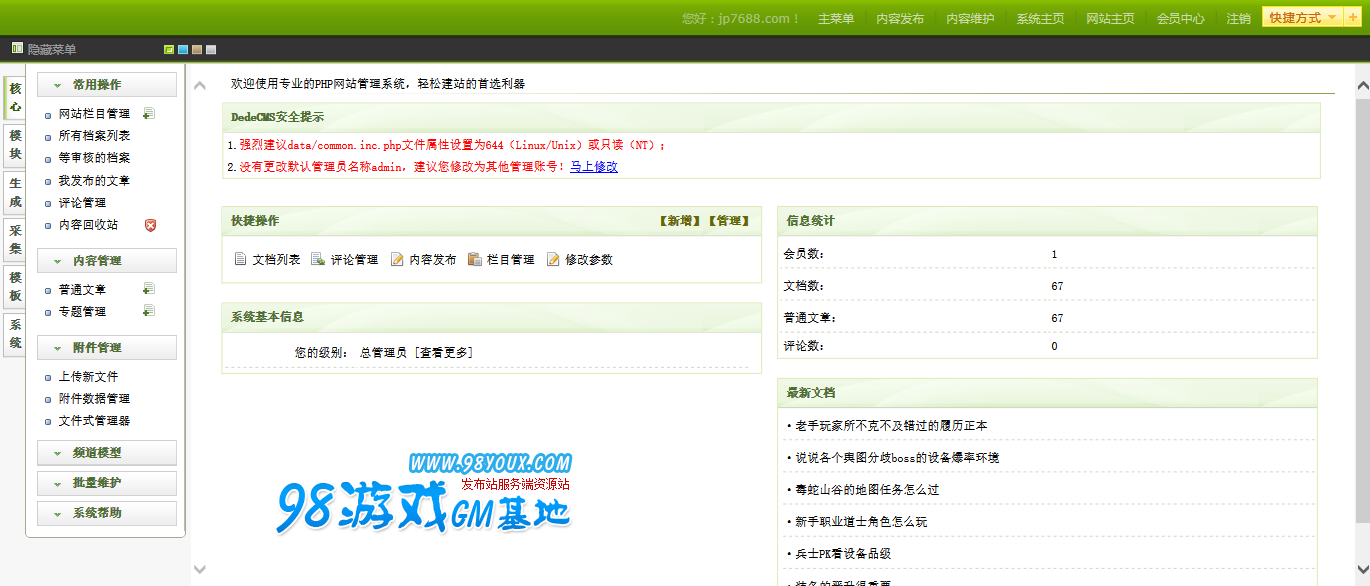
Task: Open 文件式管理器 in sidebar
Action: [x=94, y=421]
